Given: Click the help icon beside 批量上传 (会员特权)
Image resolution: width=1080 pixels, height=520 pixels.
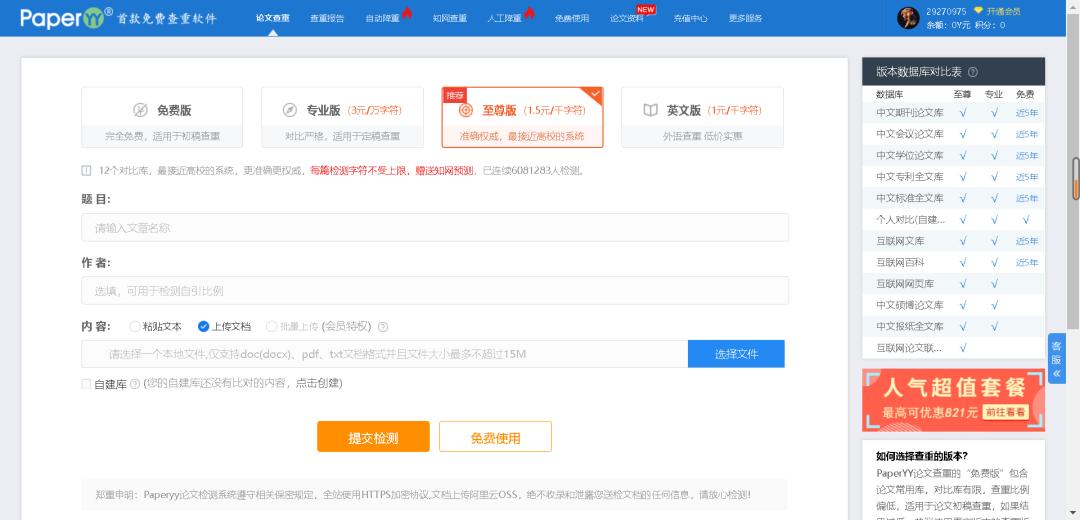Looking at the screenshot, I should 383,326.
